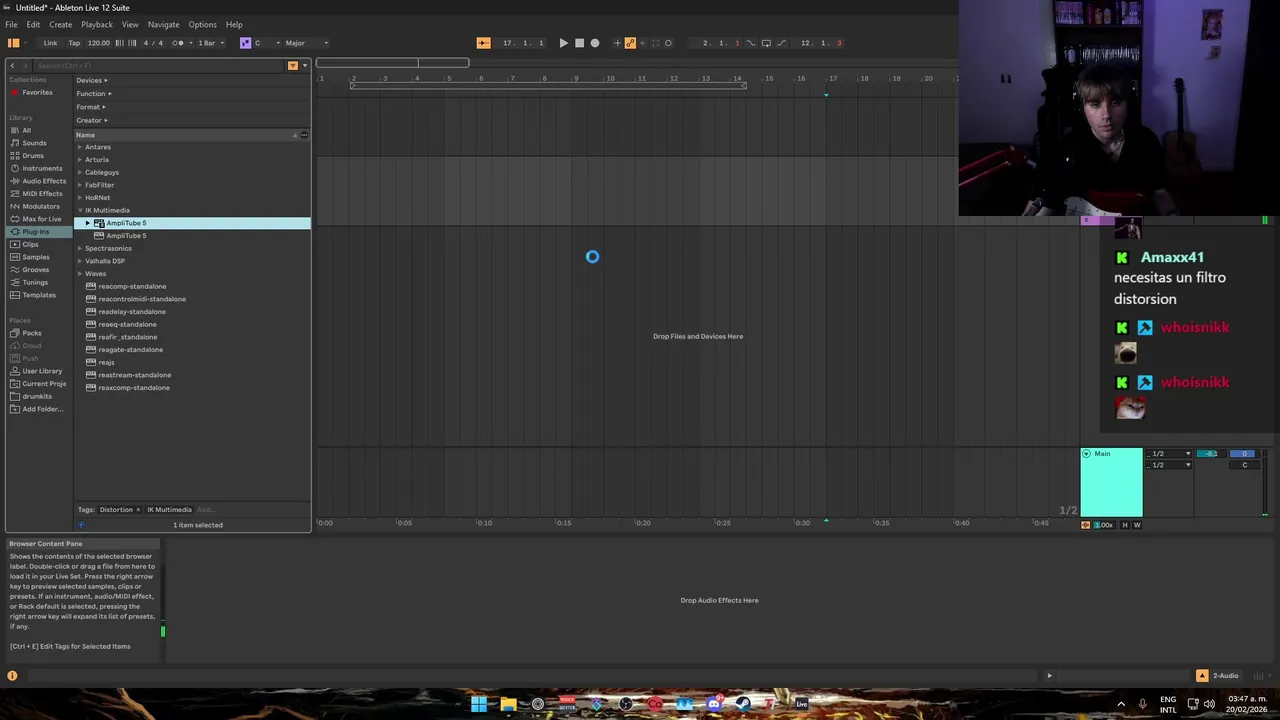Click the MIDI arrangement overdub plus icon
This screenshot has width=1280, height=720.
click(x=617, y=43)
